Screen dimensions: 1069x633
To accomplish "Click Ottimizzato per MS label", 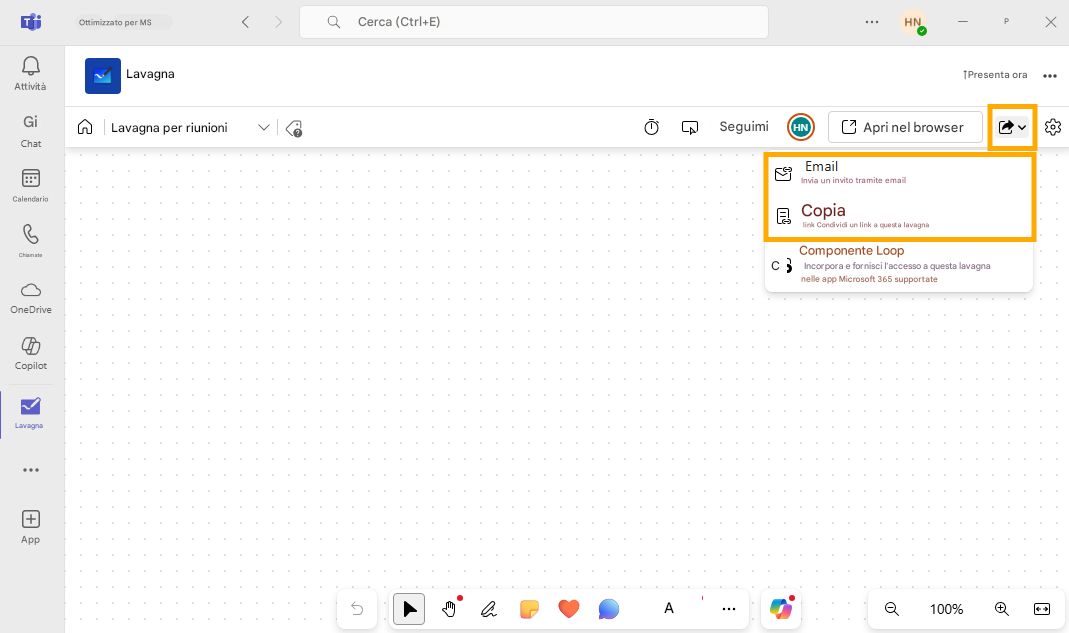I will 115,23.
